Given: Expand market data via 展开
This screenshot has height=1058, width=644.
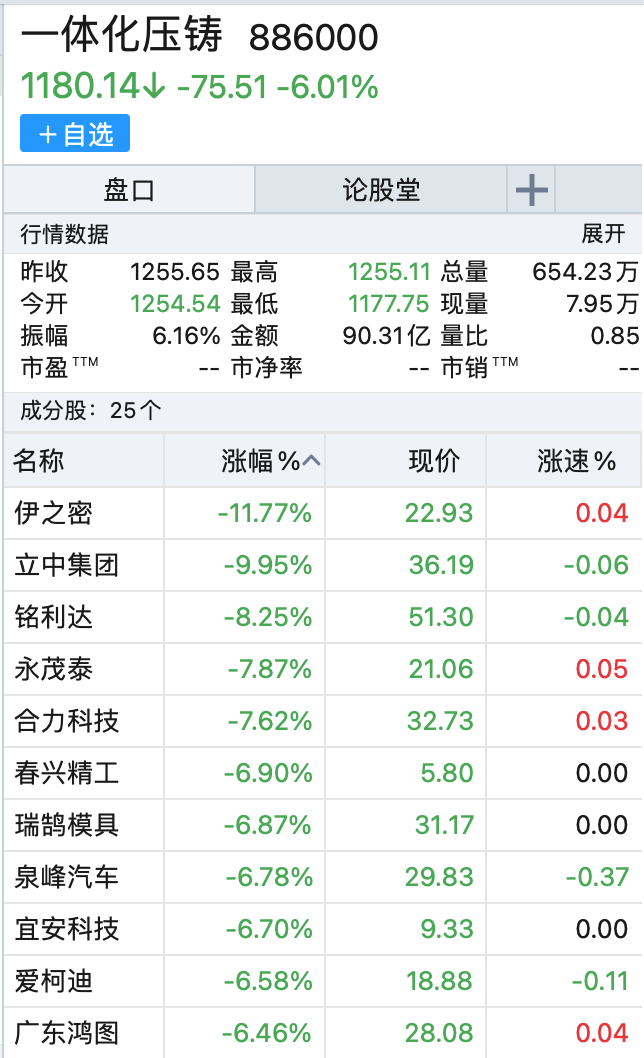Looking at the screenshot, I should click(x=603, y=234).
